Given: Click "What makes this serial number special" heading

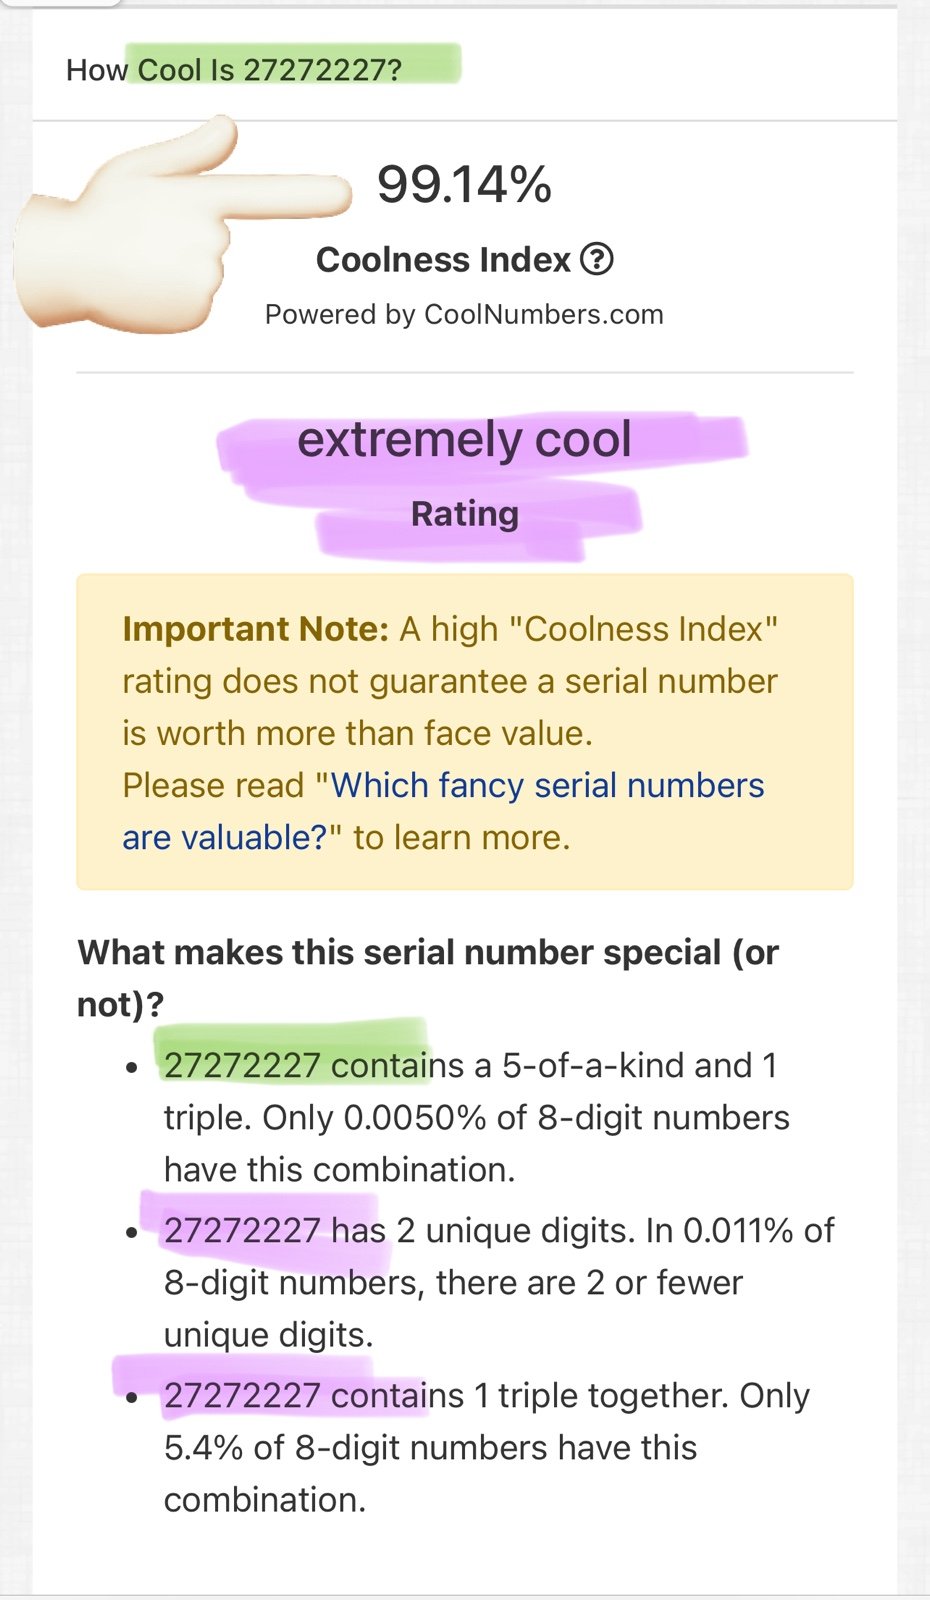Looking at the screenshot, I should [428, 978].
